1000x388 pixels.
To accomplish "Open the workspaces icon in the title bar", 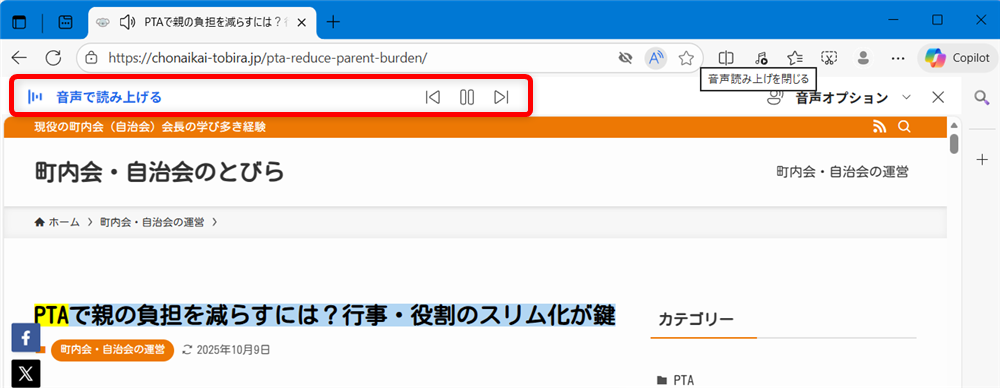I will click(20, 22).
